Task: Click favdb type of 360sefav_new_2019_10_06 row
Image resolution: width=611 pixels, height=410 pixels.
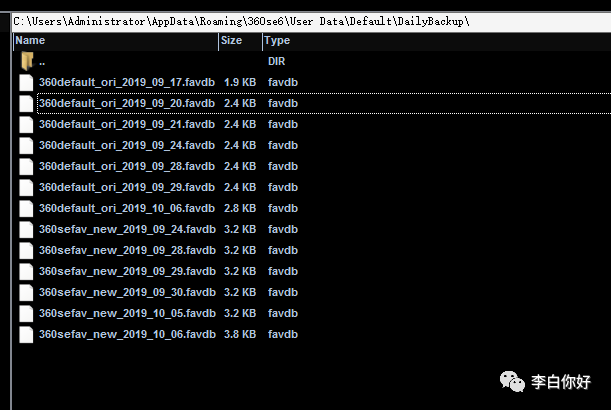Action: click(283, 335)
